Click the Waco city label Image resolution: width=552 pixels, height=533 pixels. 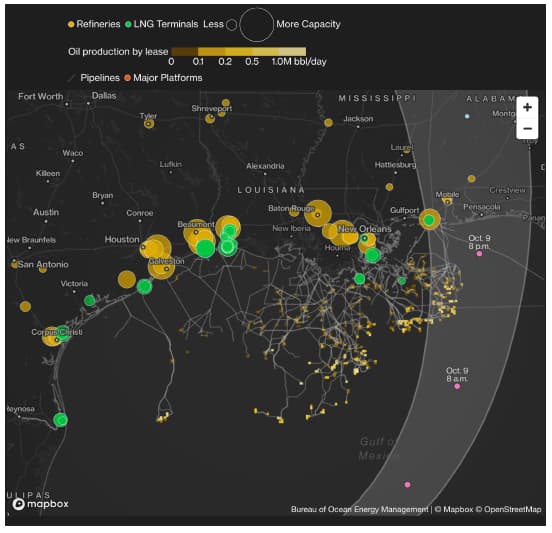pos(73,153)
